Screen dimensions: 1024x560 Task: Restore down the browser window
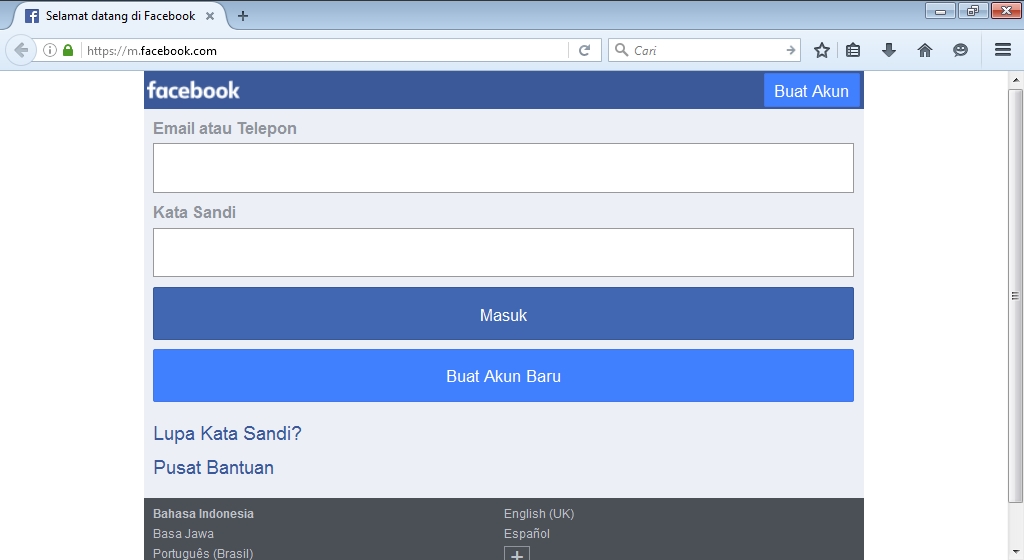coord(973,10)
